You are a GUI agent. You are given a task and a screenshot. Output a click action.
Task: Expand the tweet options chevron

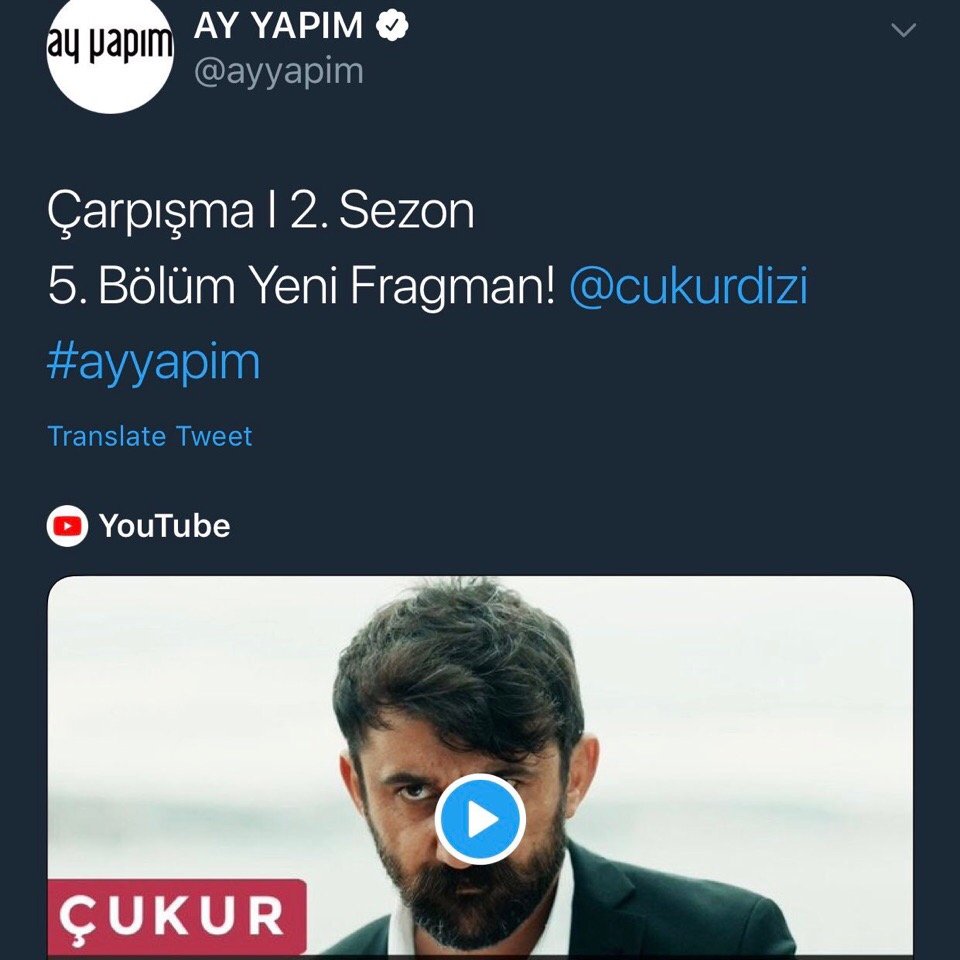pos(903,30)
